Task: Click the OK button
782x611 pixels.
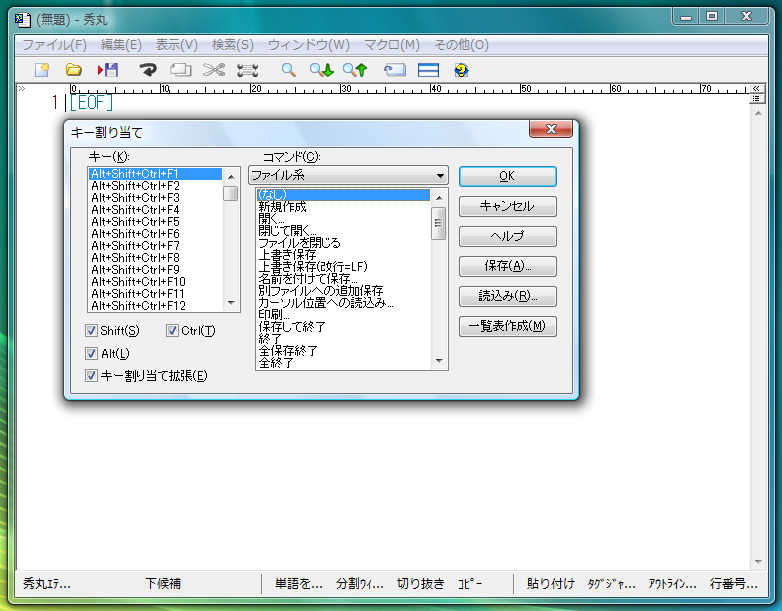Action: click(x=508, y=176)
